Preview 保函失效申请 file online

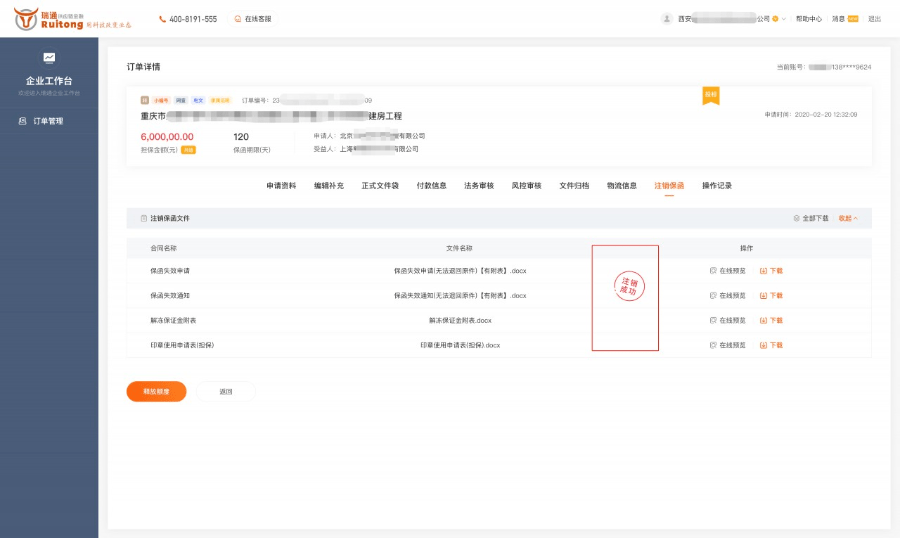coord(727,270)
